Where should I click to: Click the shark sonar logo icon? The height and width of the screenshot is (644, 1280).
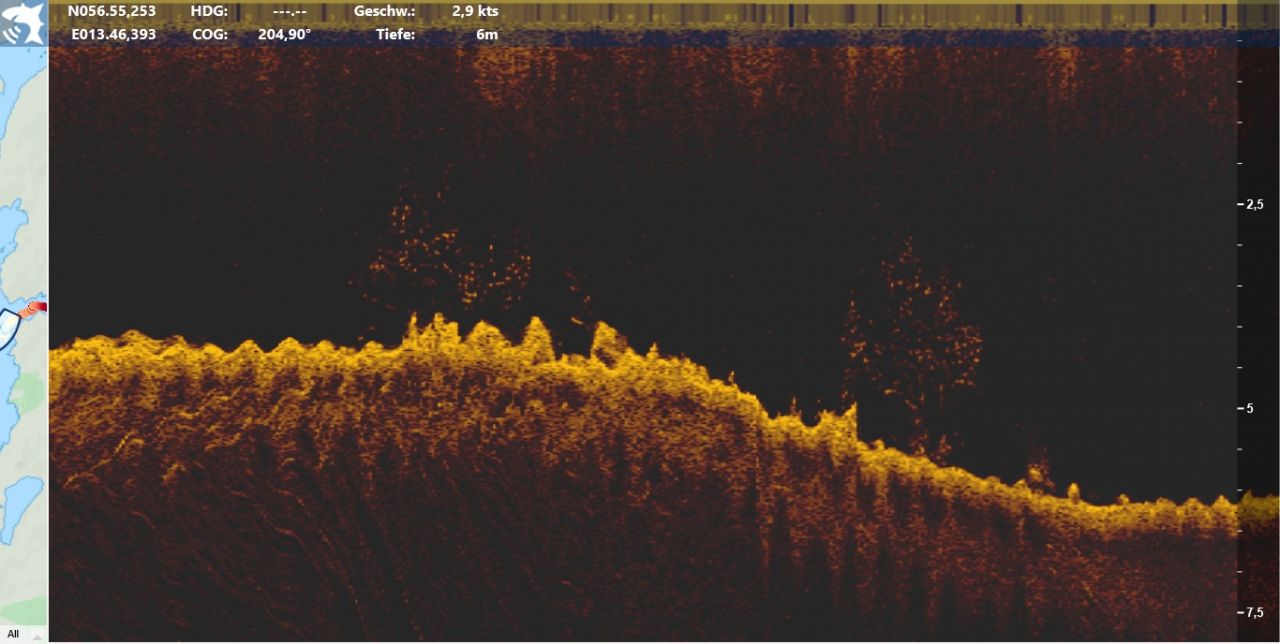pyautogui.click(x=23, y=22)
